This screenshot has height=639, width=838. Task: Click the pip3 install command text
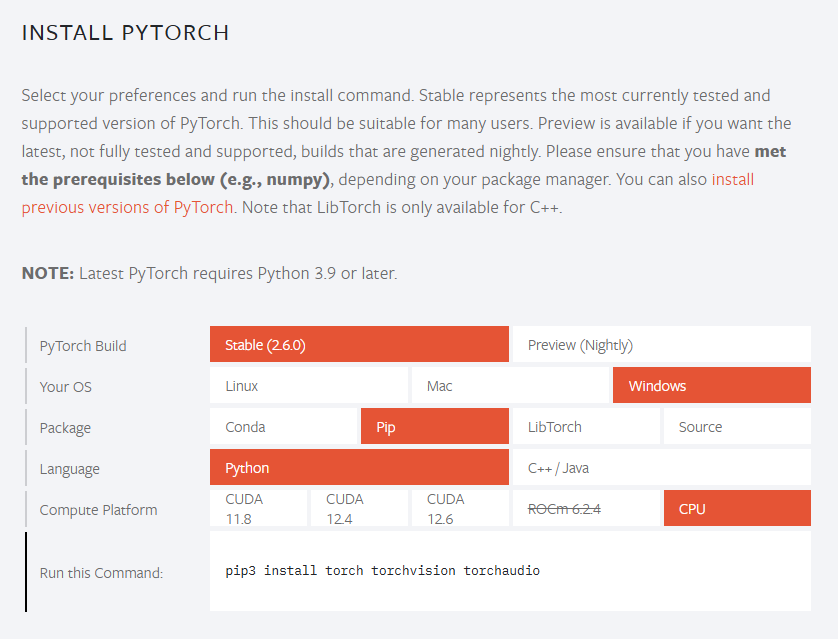tap(383, 571)
